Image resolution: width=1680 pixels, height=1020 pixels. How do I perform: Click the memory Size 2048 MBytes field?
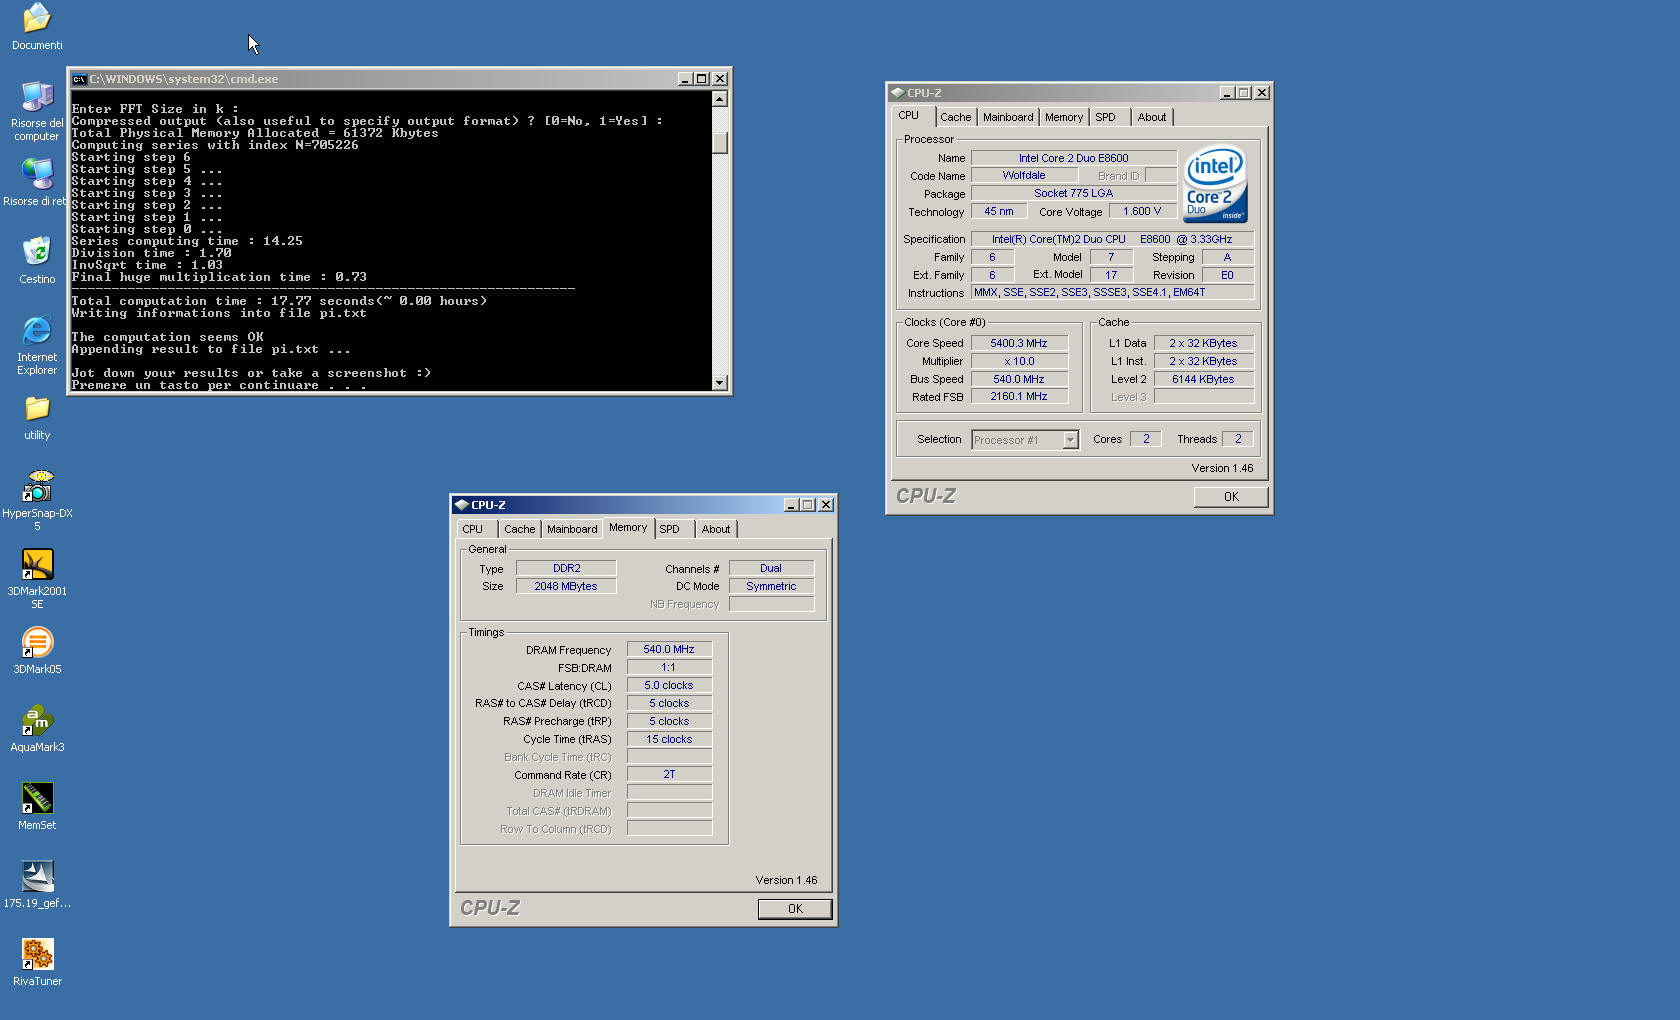(566, 586)
